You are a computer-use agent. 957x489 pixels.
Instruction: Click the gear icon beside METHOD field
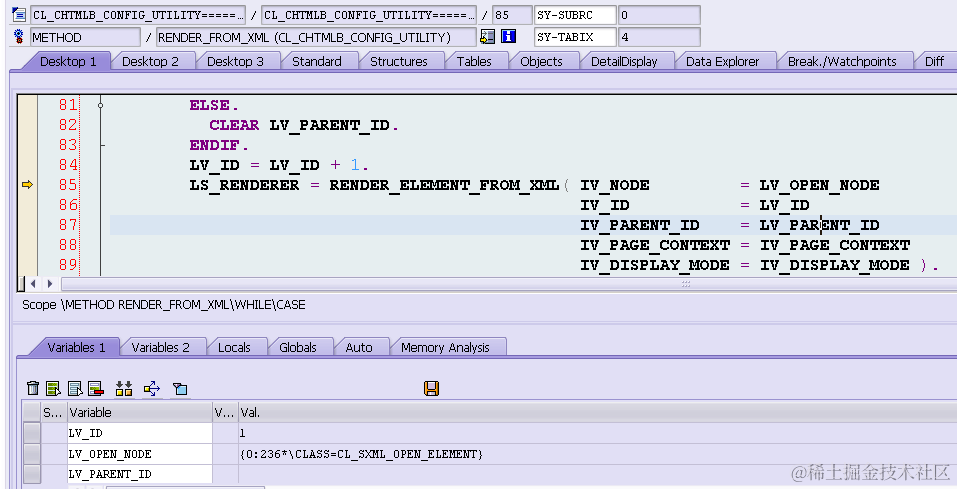pyautogui.click(x=19, y=37)
